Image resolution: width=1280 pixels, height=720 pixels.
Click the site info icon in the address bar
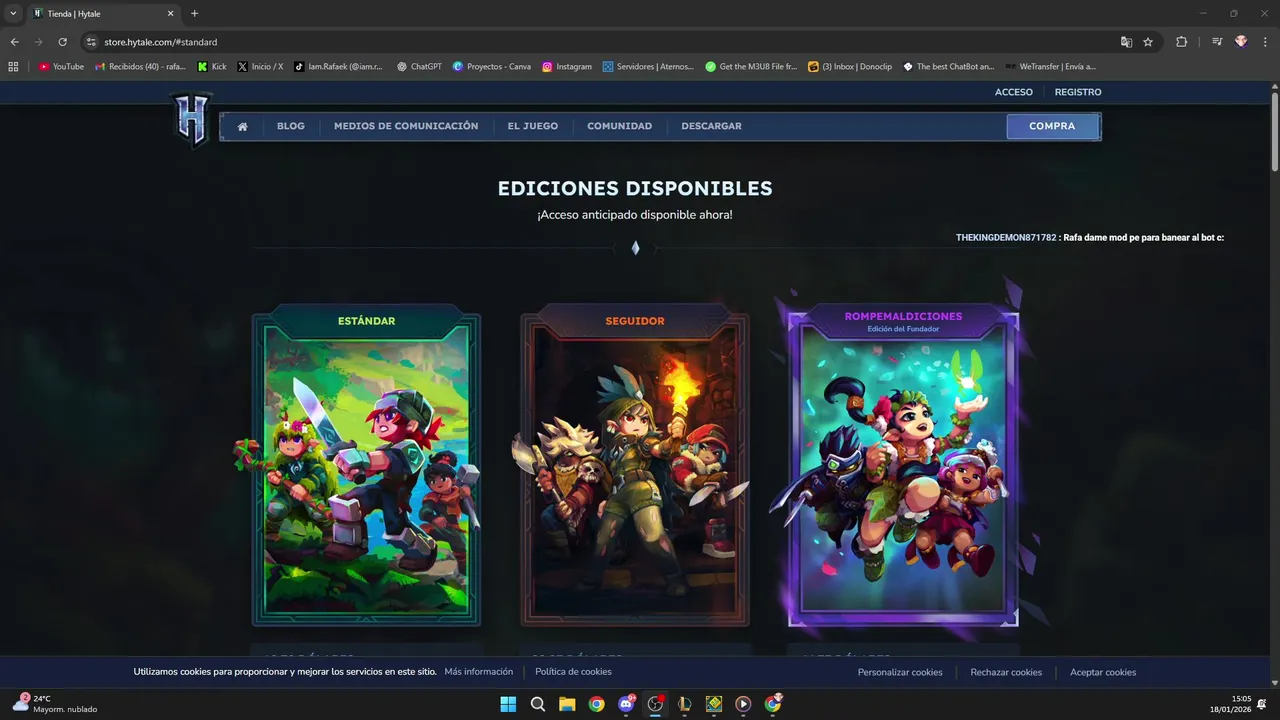(x=91, y=42)
